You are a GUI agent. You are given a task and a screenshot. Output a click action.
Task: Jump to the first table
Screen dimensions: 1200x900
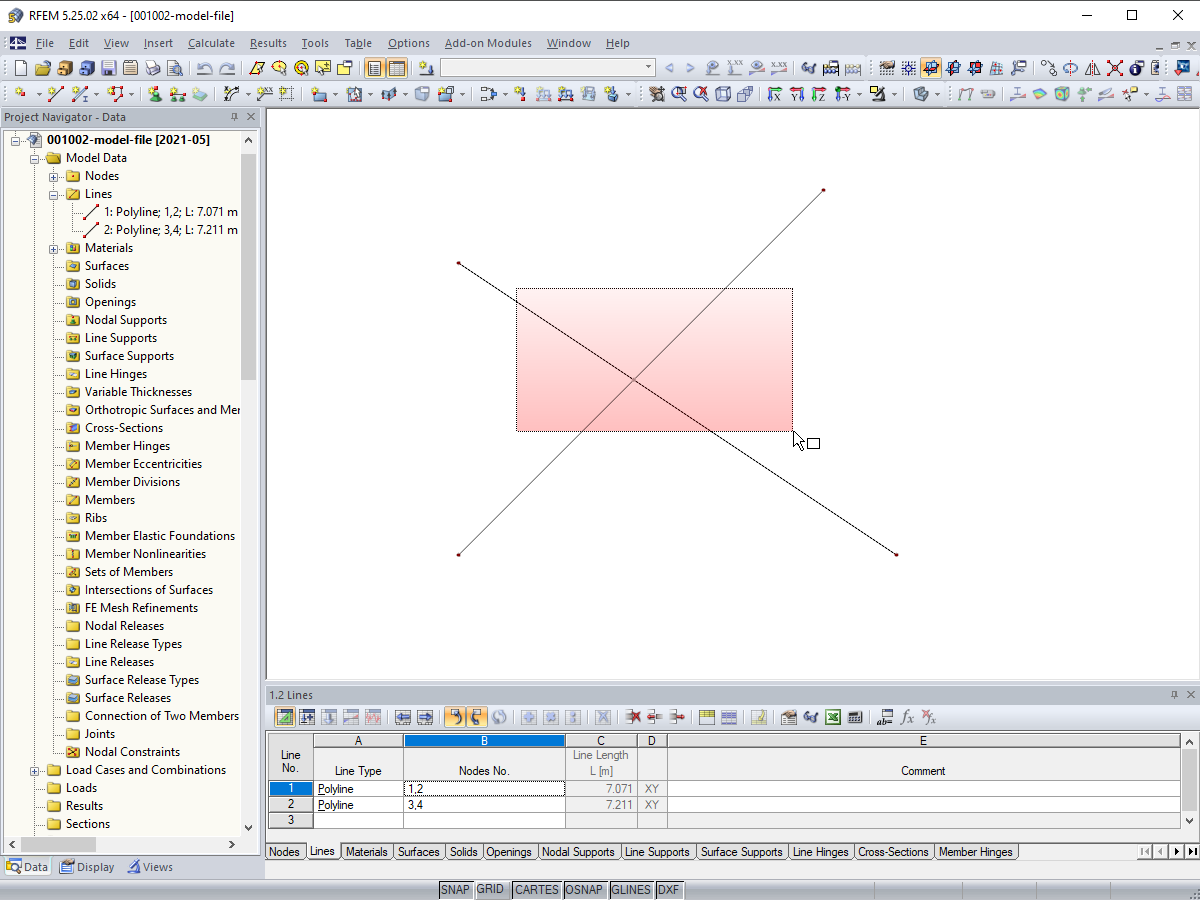click(x=1144, y=851)
